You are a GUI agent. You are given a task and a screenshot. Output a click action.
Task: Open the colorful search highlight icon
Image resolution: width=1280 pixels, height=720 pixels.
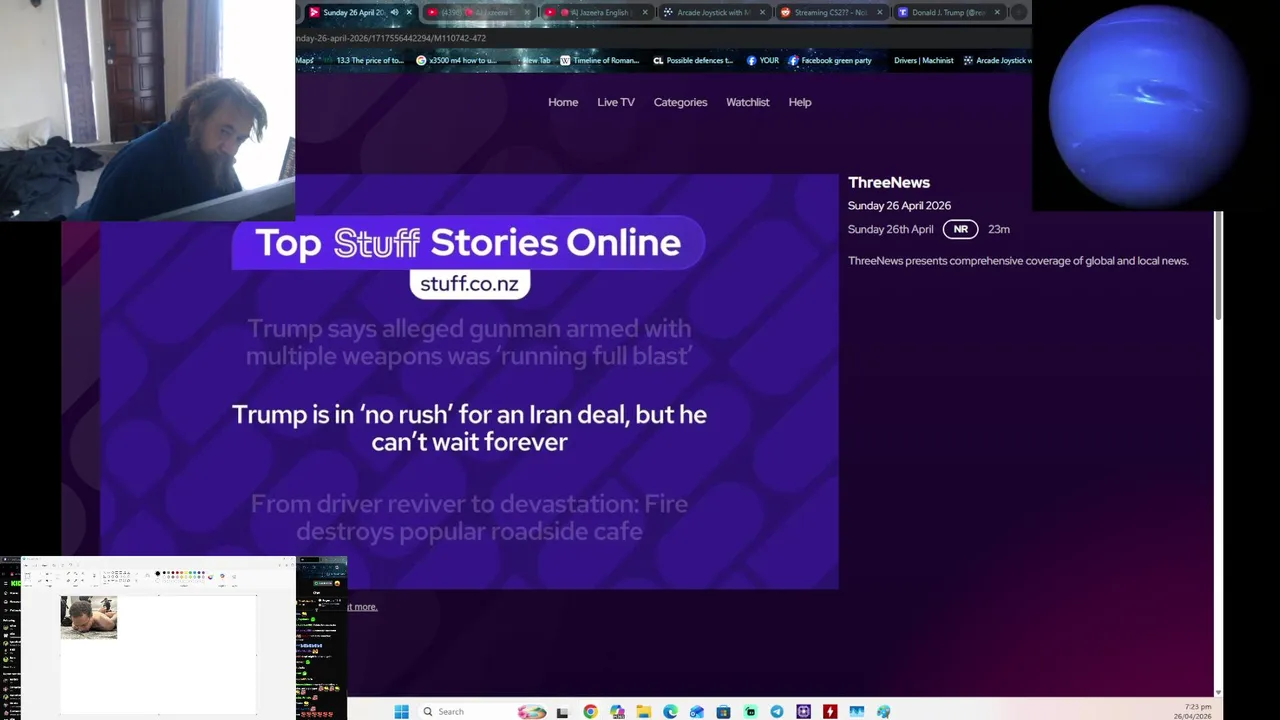[532, 712]
